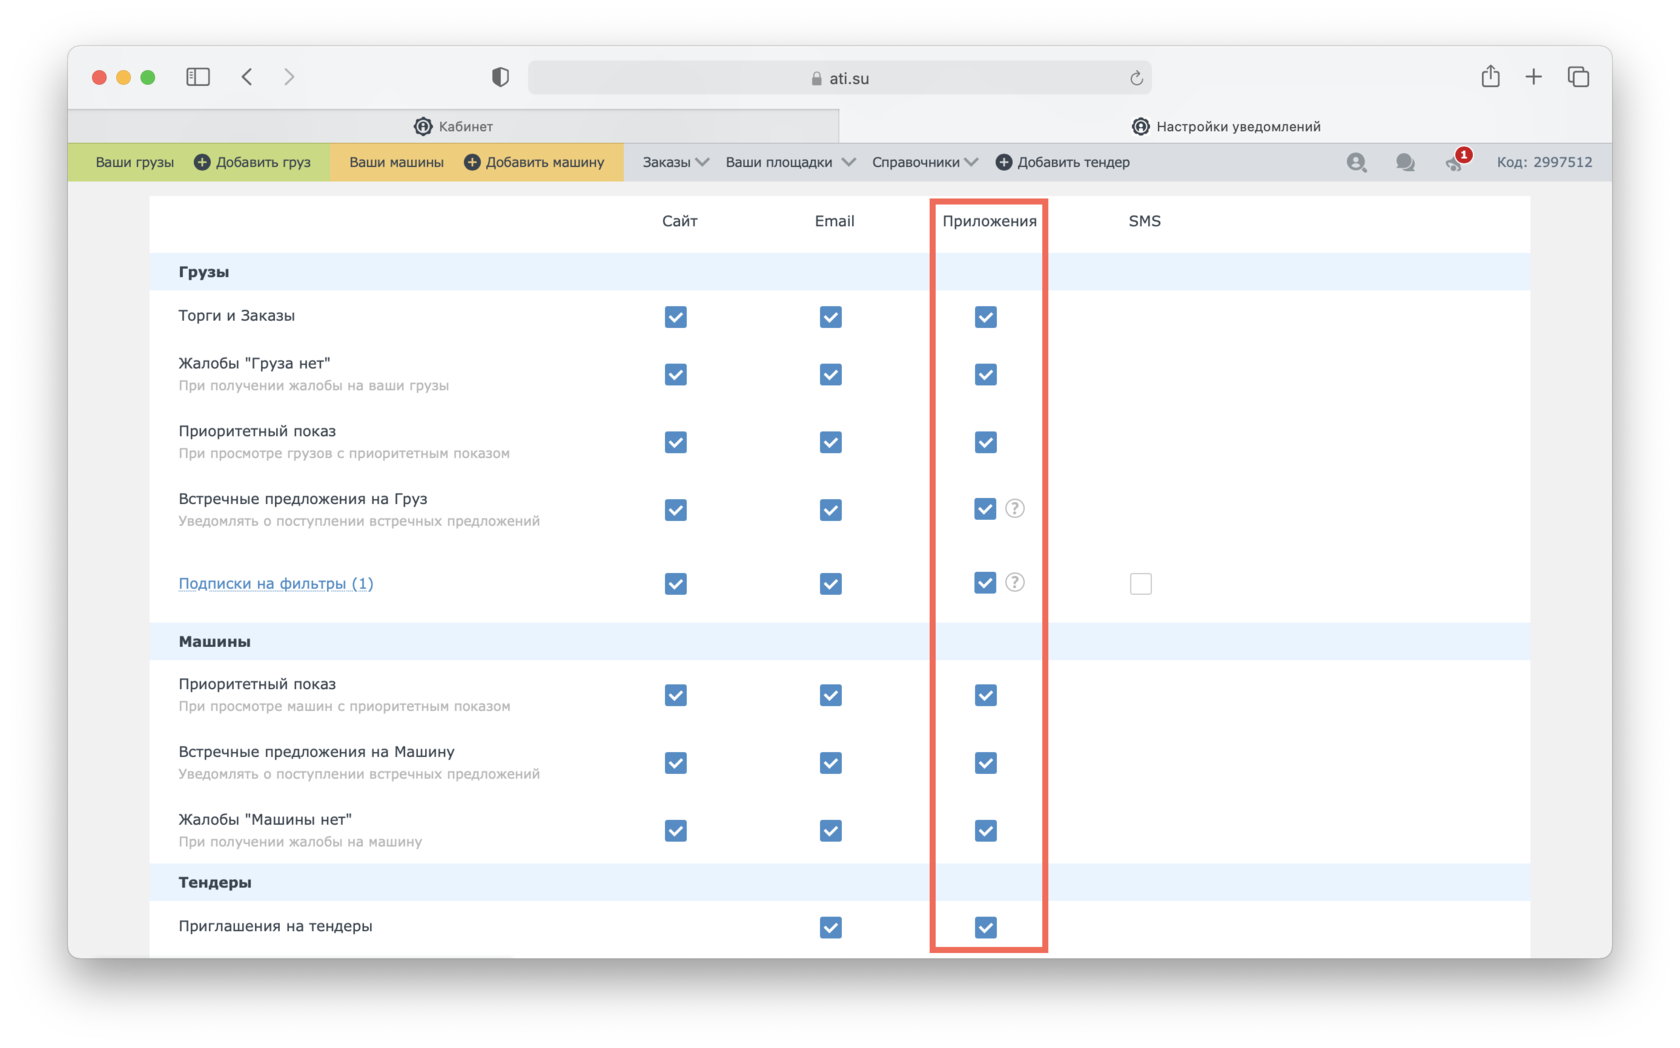Add a new tab with the plus icon
This screenshot has height=1048, width=1680.
pos(1533,77)
